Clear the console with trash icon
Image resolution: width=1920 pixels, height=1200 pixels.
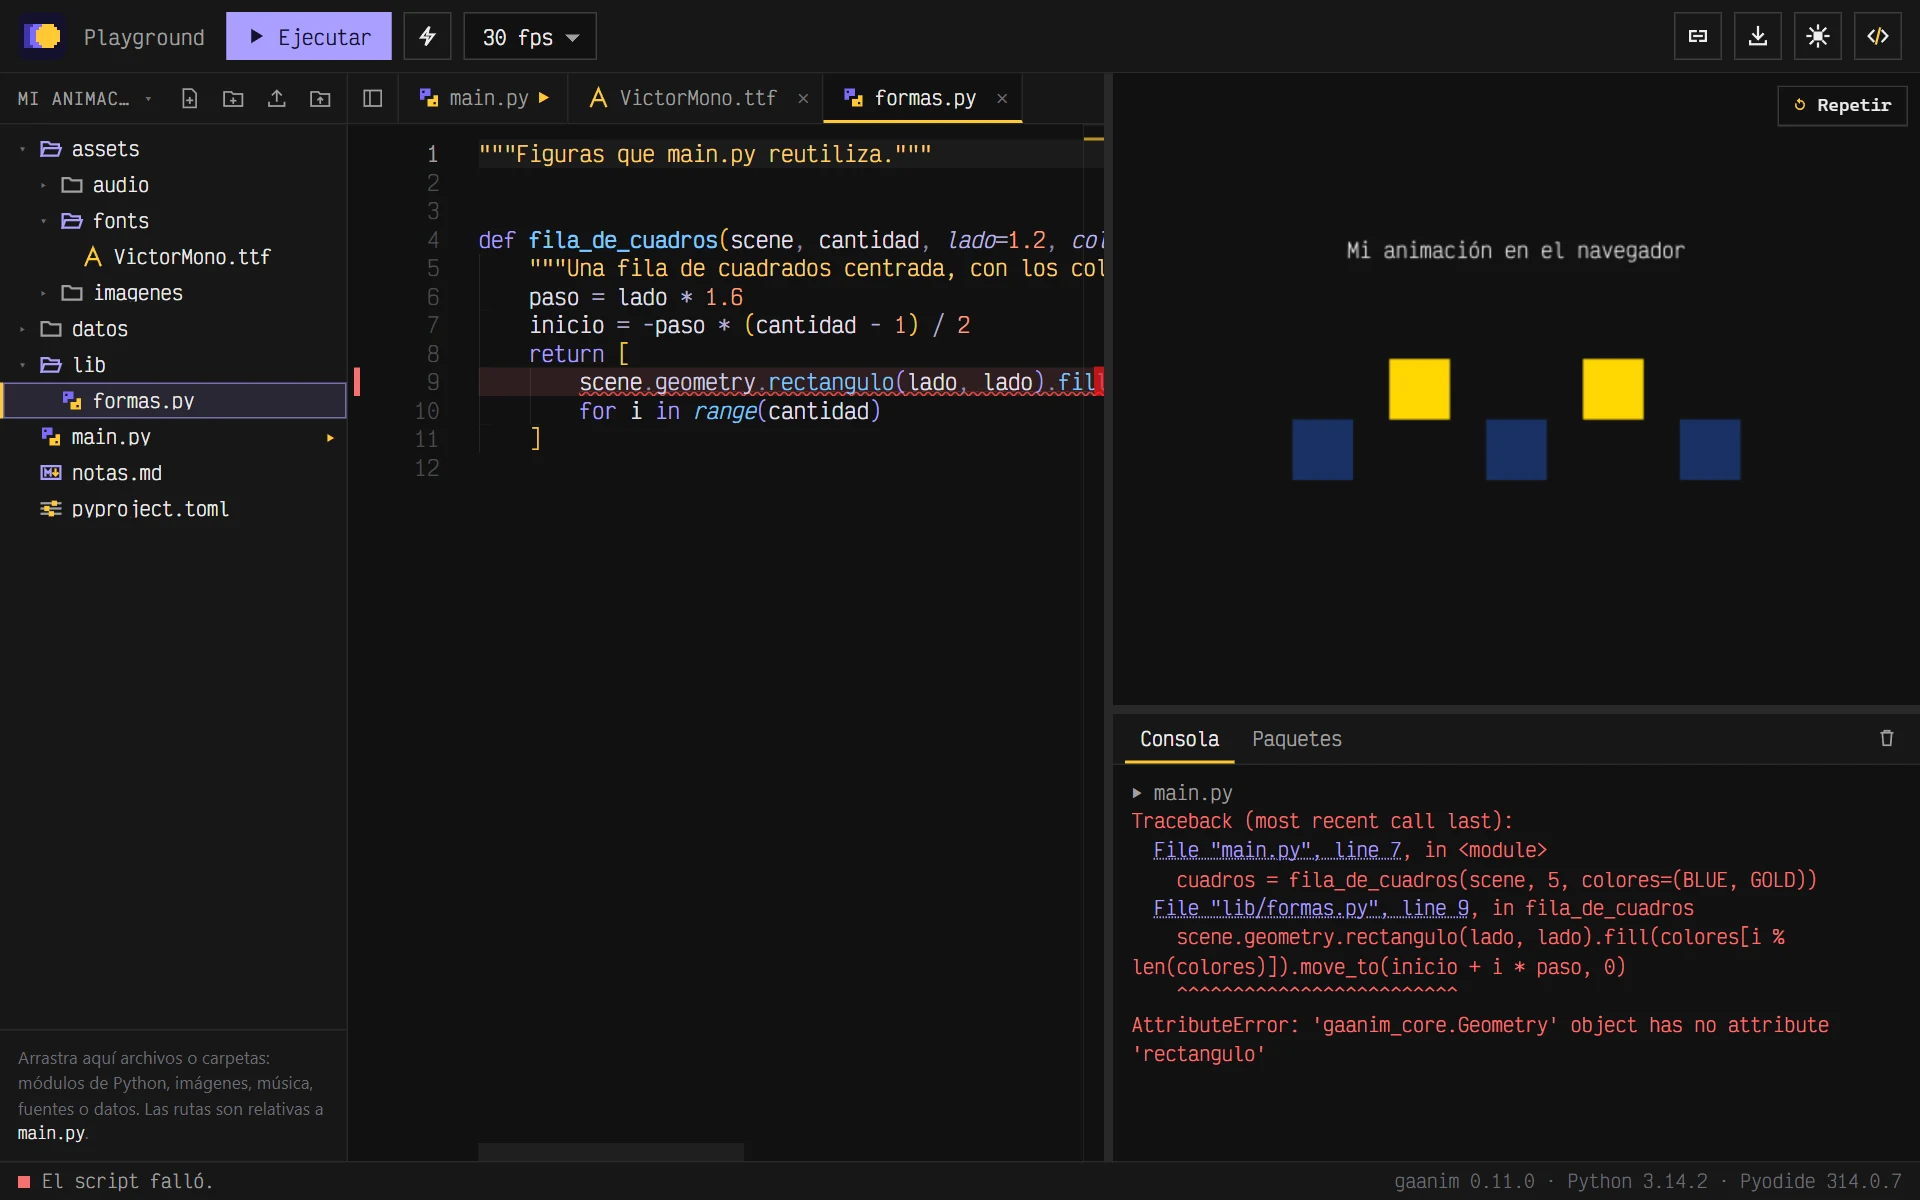tap(1887, 738)
